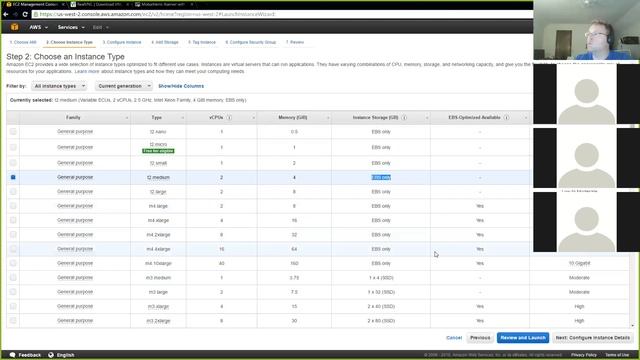
Task: Sort by the Memory column arrow
Action: (328, 118)
